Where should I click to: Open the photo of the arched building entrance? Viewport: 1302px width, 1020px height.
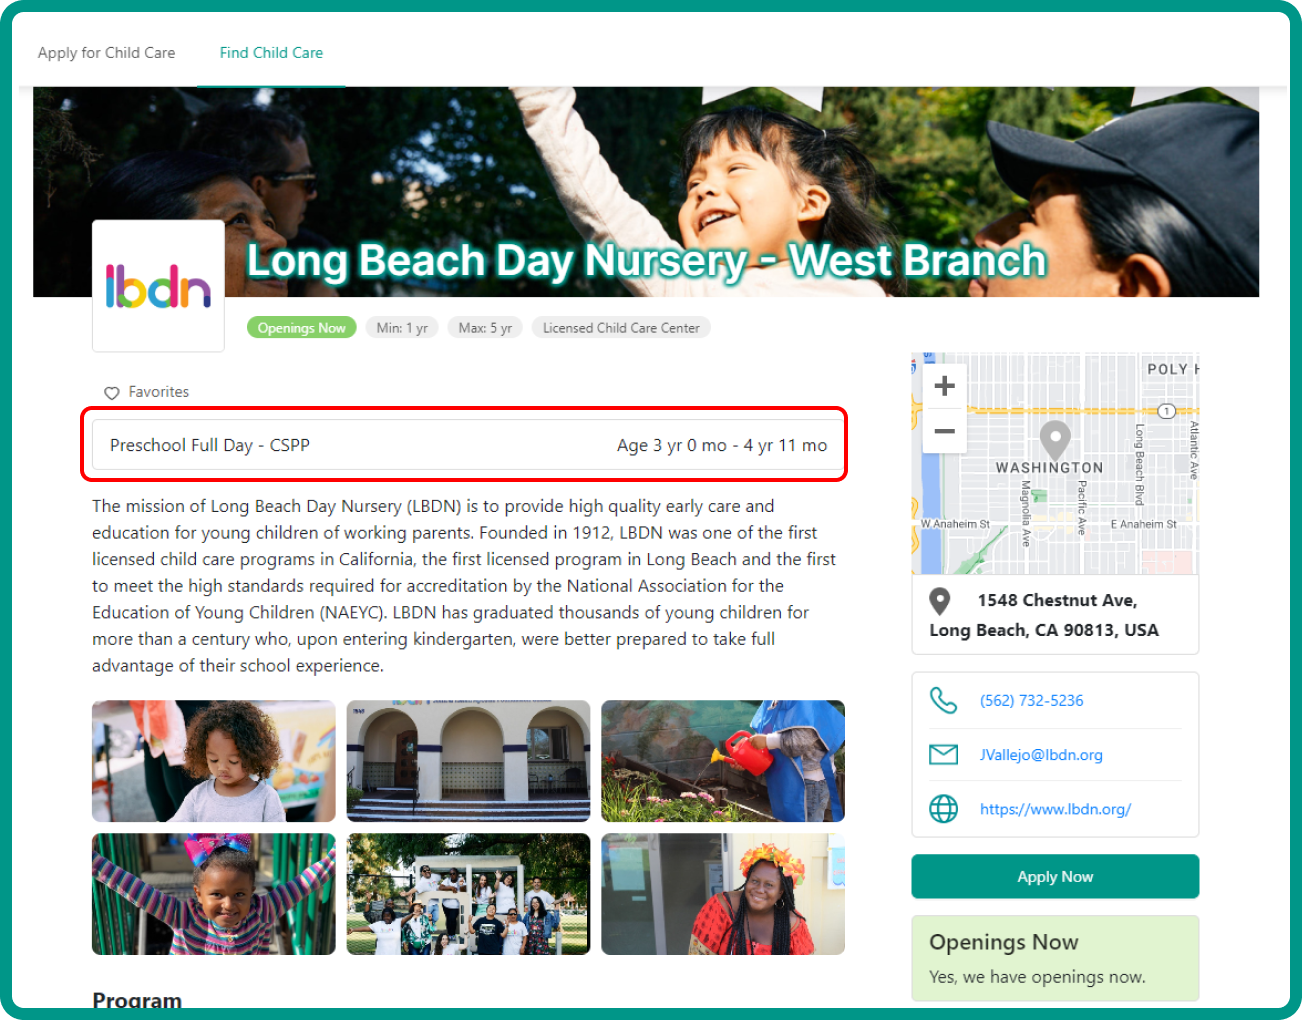coord(468,761)
